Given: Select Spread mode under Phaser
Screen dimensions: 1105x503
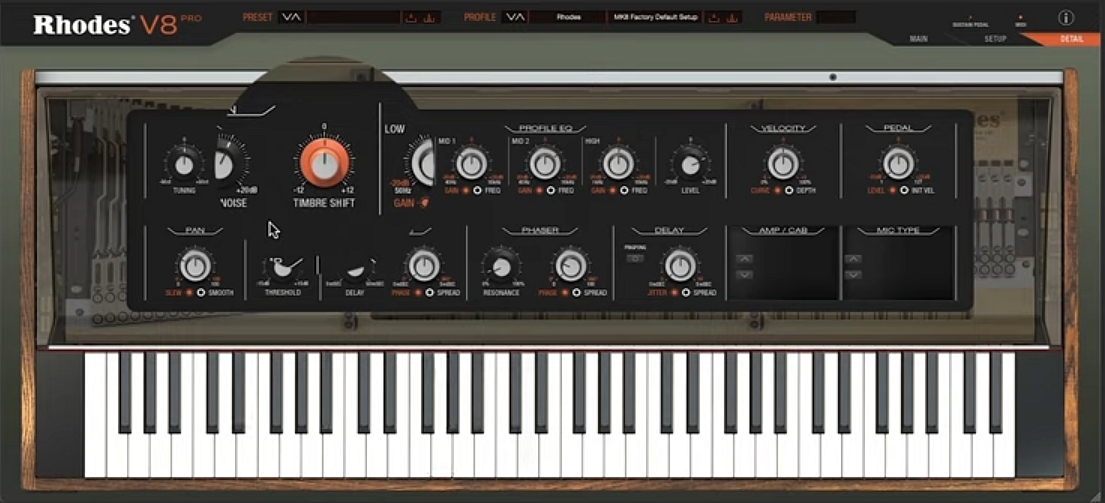Looking at the screenshot, I should [x=576, y=292].
